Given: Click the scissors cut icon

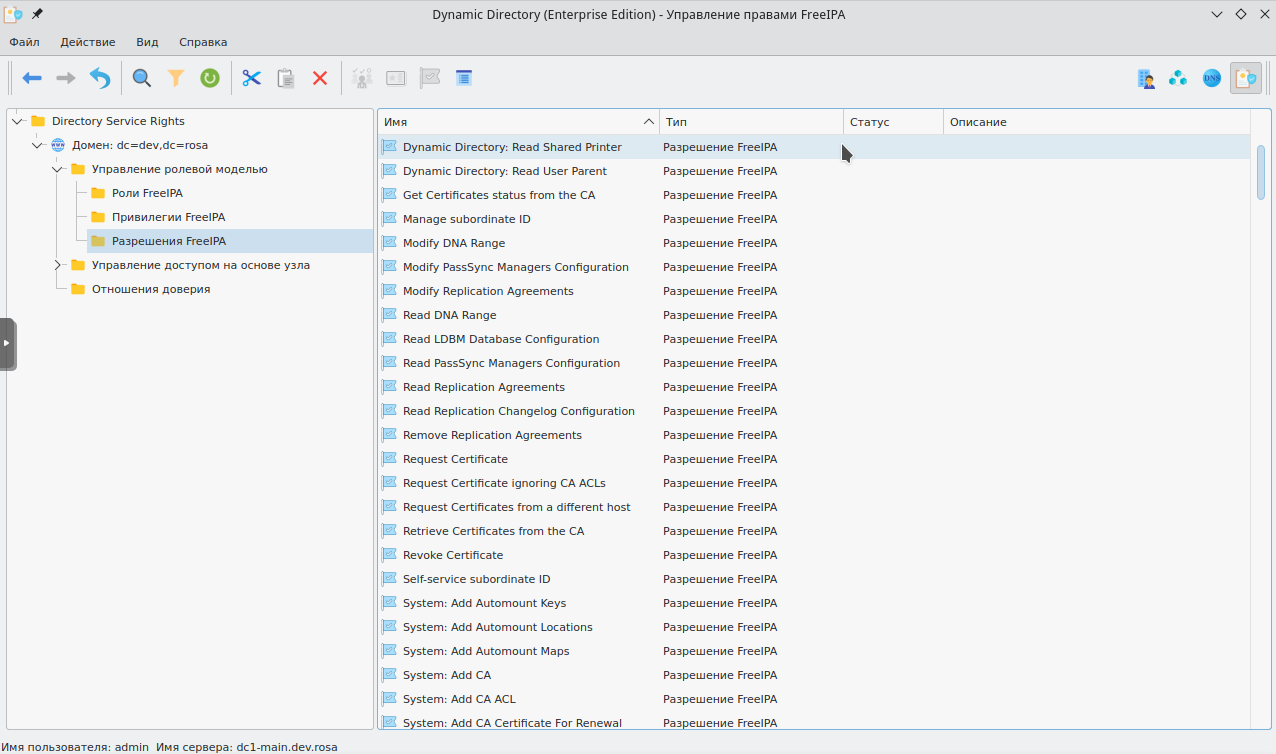Looking at the screenshot, I should click(251, 78).
